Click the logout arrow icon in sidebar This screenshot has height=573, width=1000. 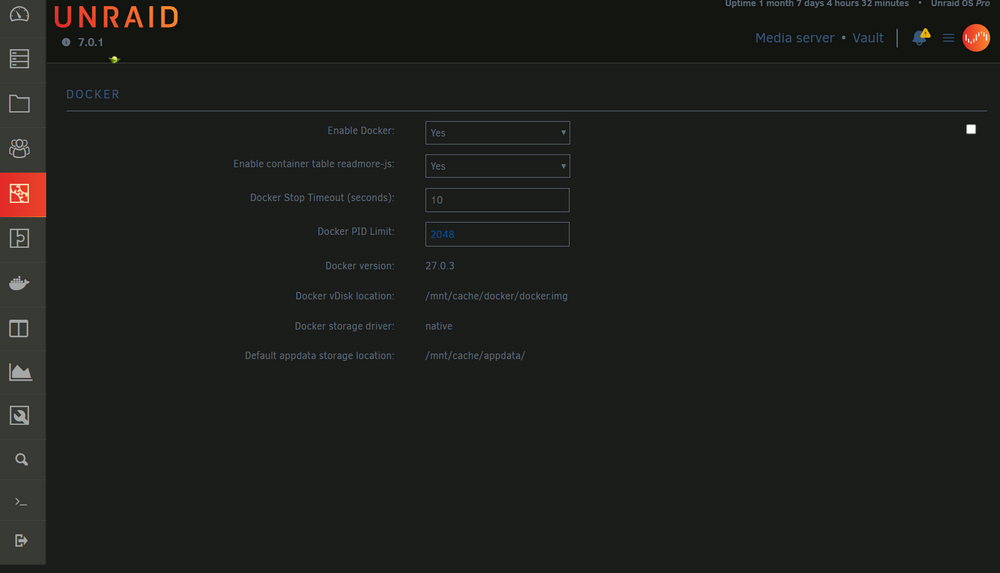click(x=21, y=540)
